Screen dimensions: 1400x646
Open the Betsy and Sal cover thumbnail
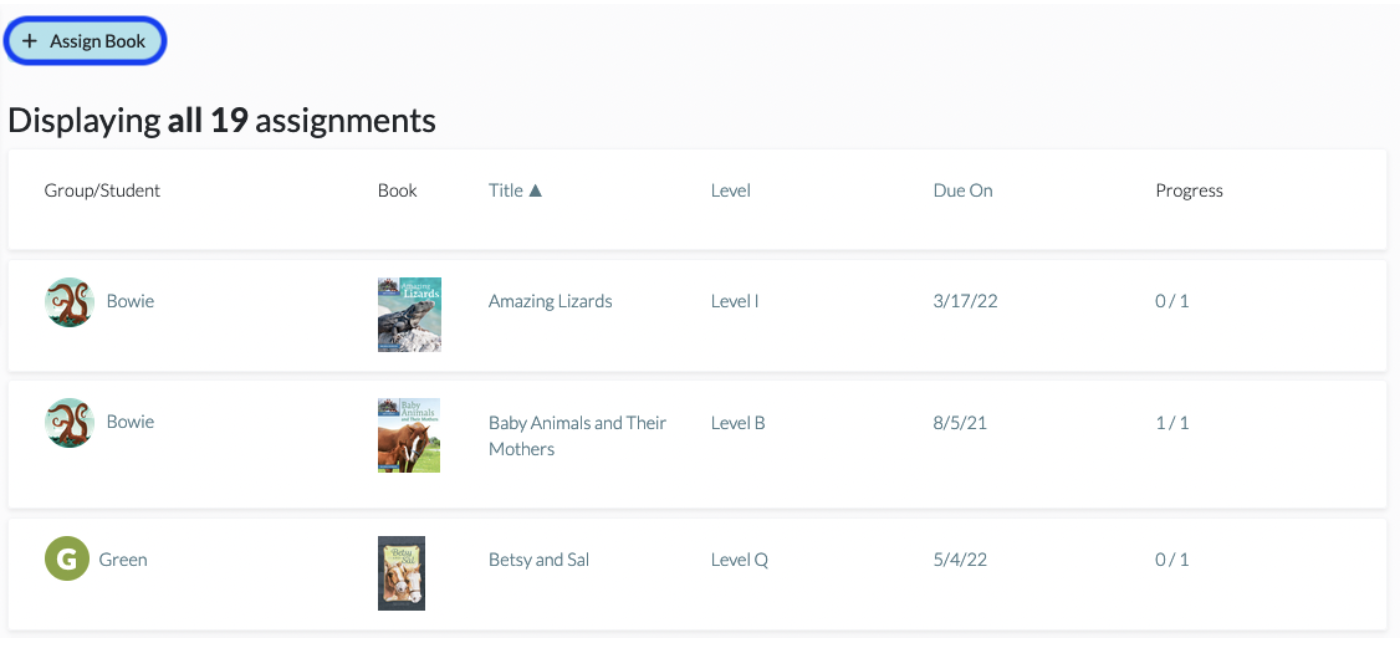point(401,573)
